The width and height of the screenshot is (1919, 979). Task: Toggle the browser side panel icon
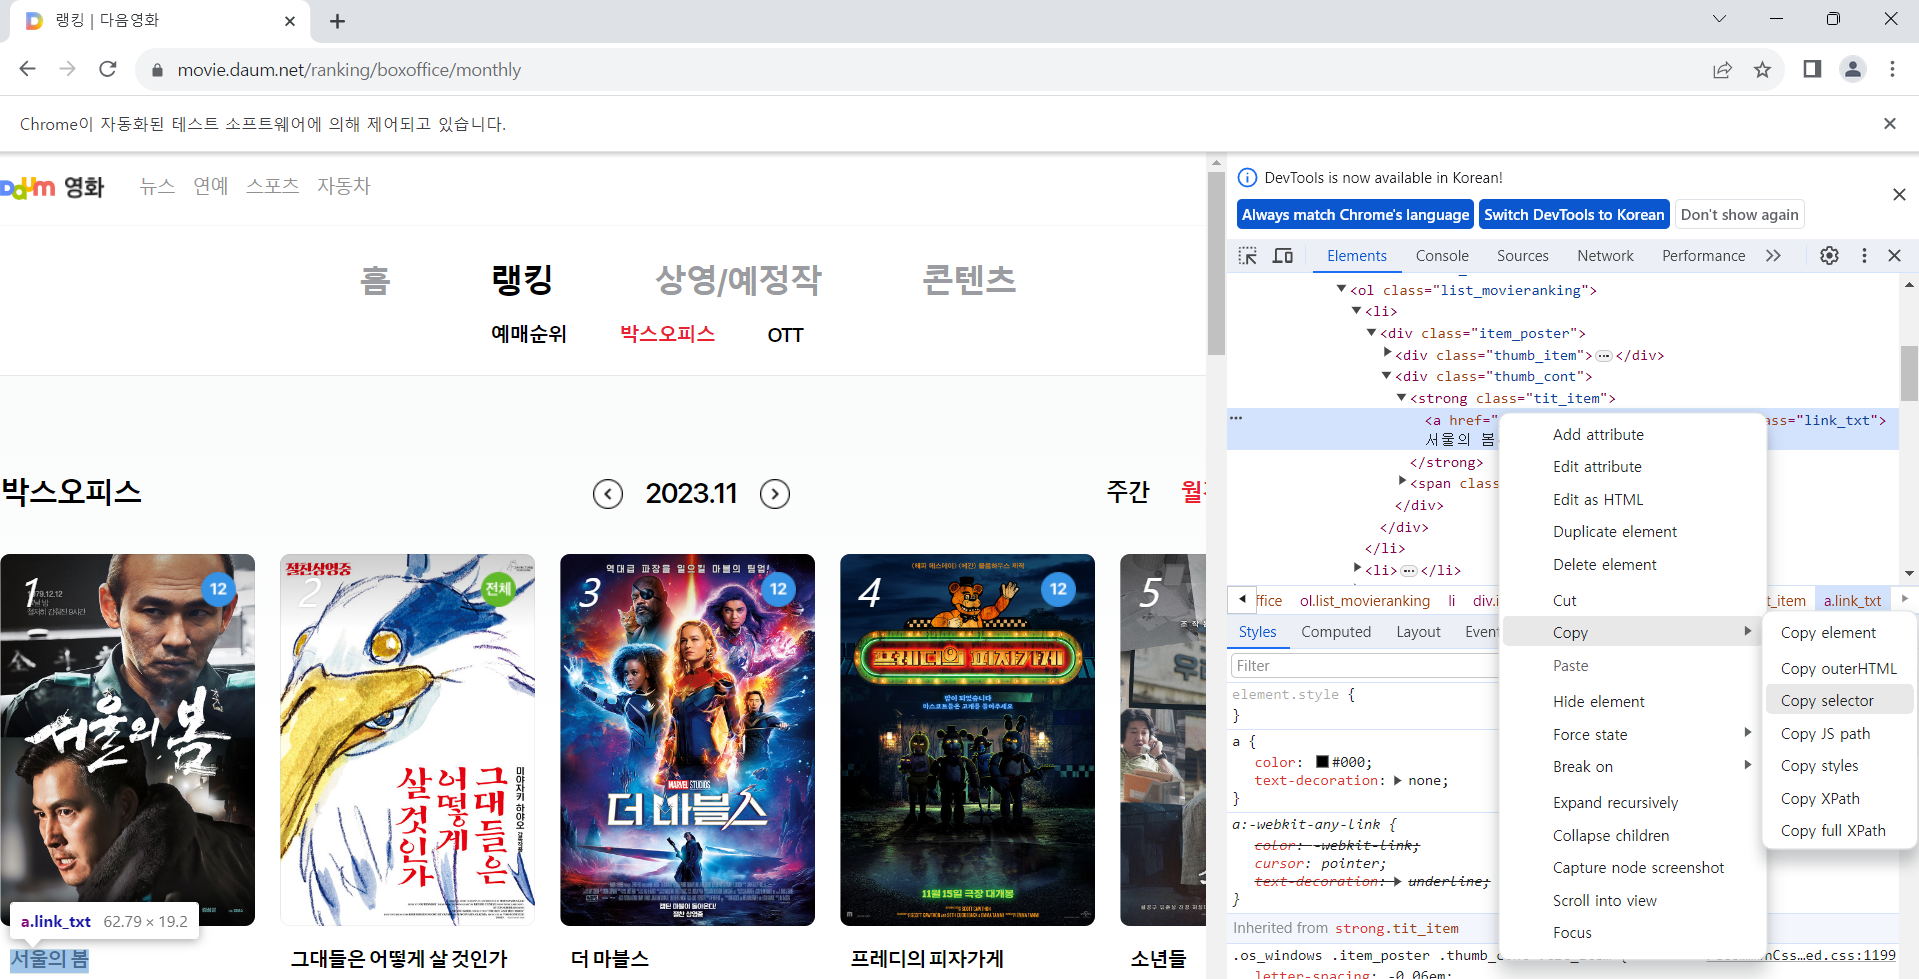1812,69
